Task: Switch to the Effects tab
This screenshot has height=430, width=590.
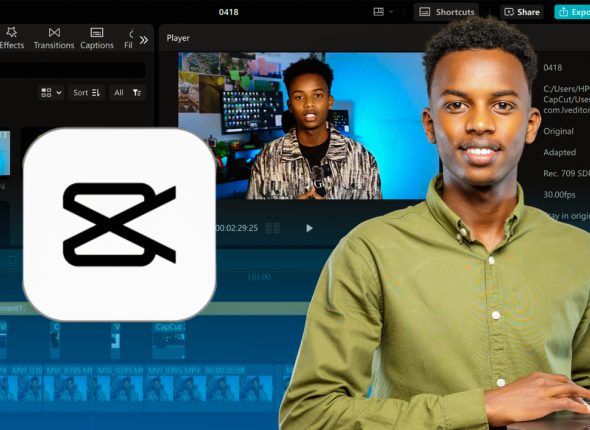Action: coord(12,38)
